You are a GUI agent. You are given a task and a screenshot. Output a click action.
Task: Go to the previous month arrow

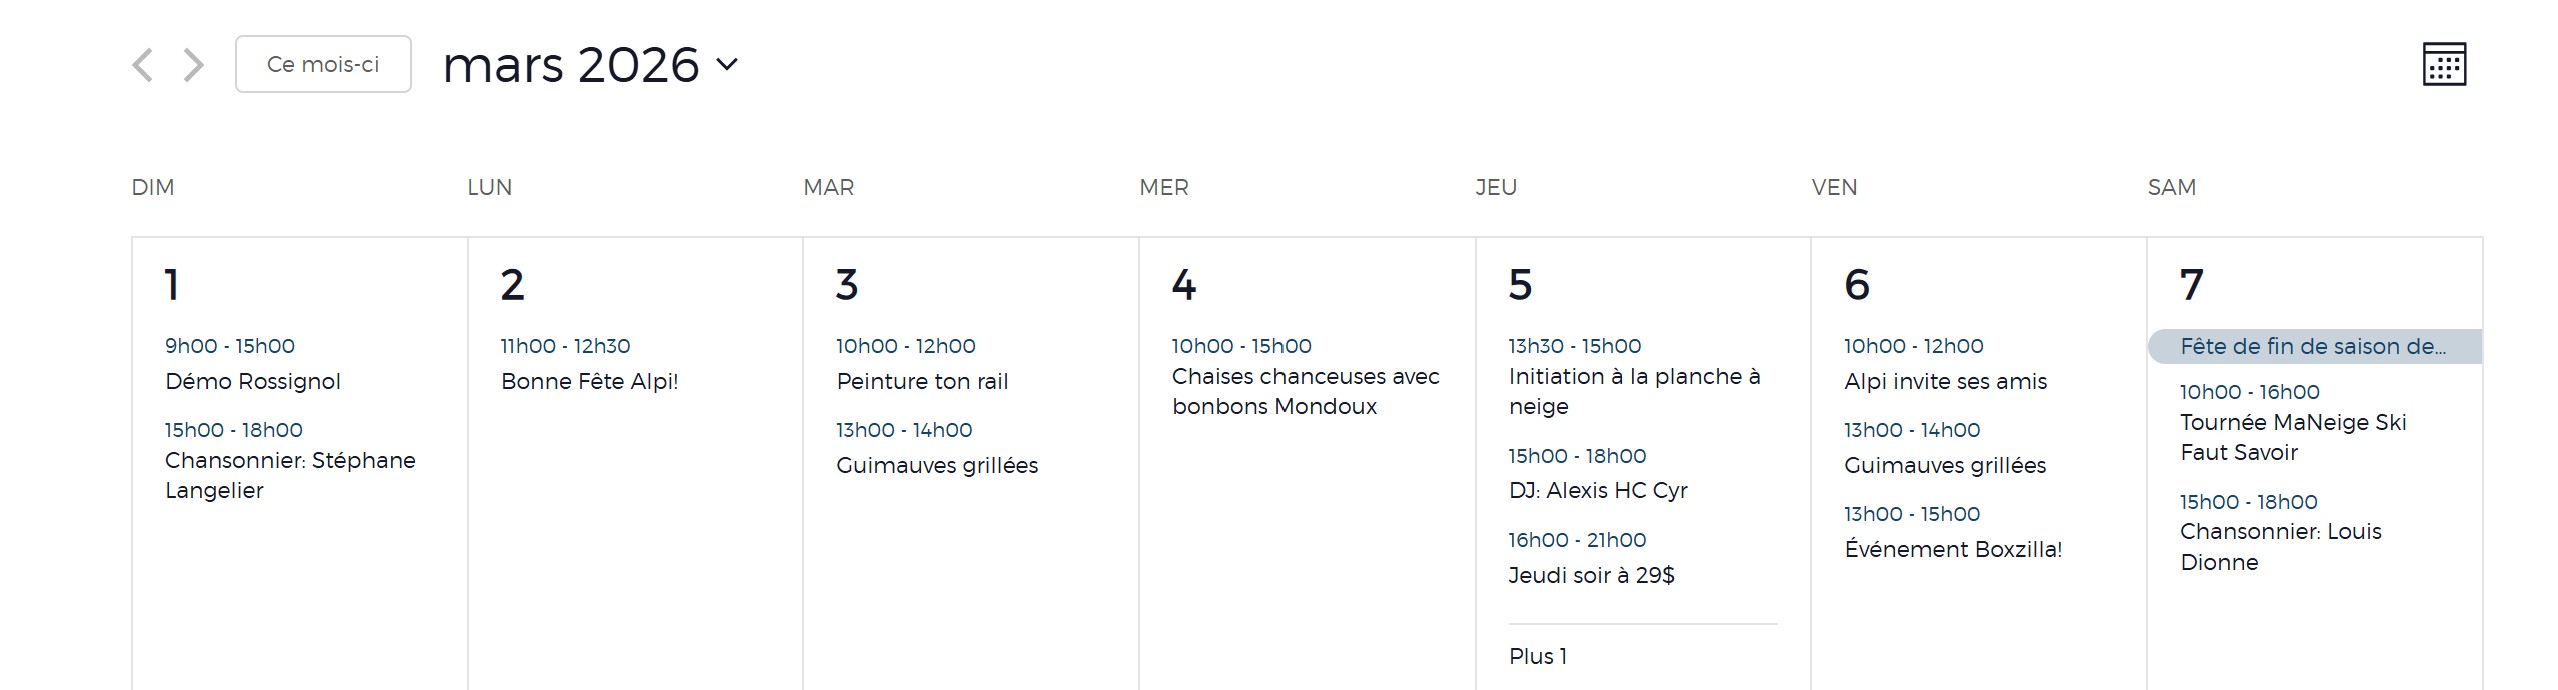pyautogui.click(x=143, y=65)
